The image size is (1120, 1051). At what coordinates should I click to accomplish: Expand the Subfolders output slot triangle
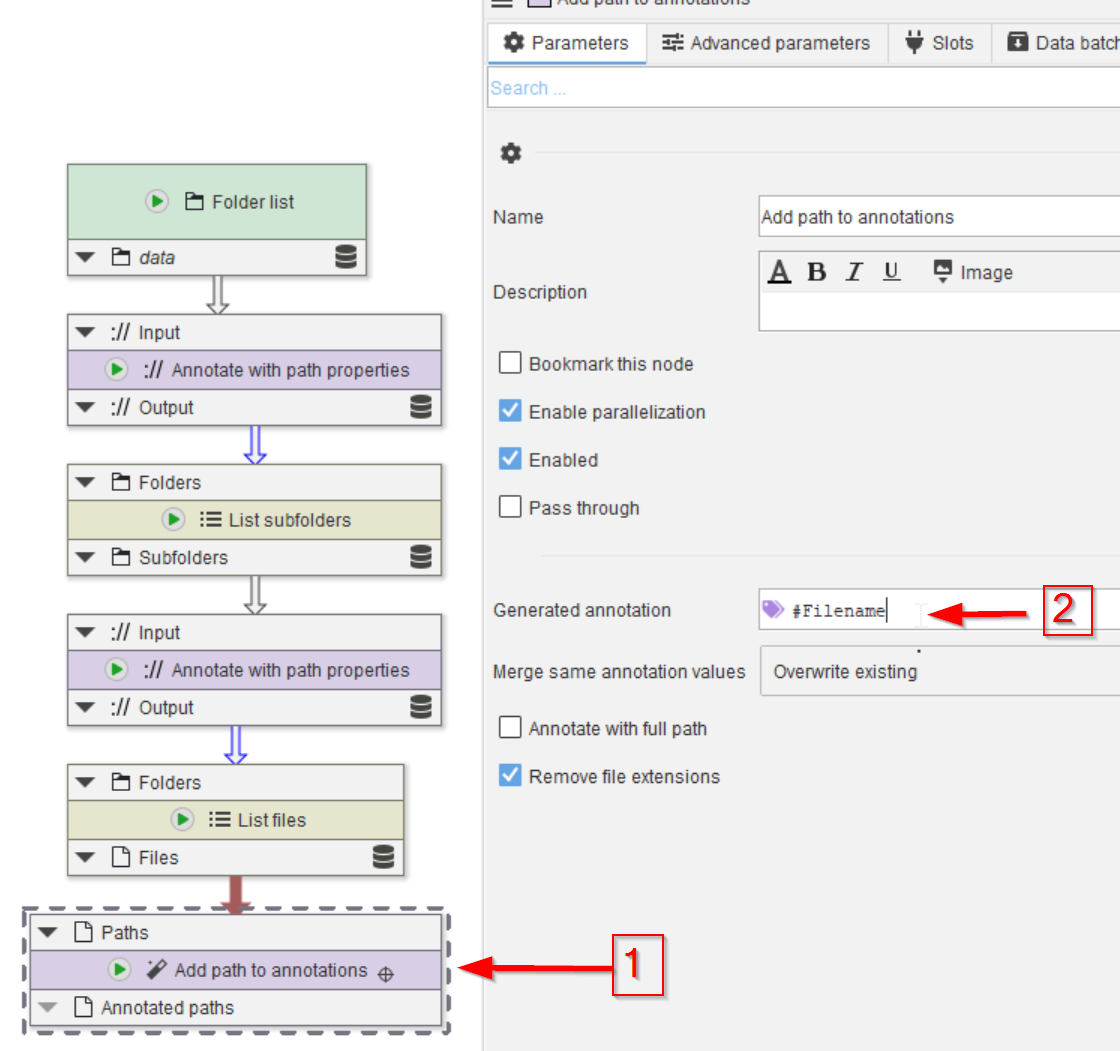85,558
